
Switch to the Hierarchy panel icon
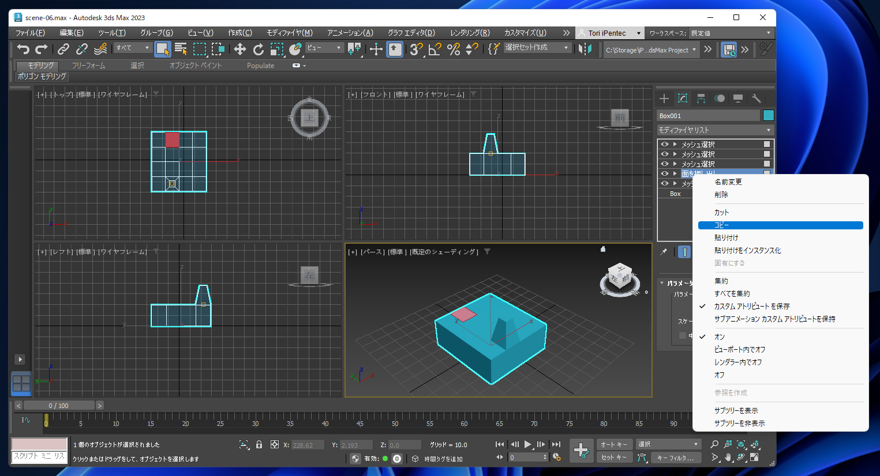point(701,99)
